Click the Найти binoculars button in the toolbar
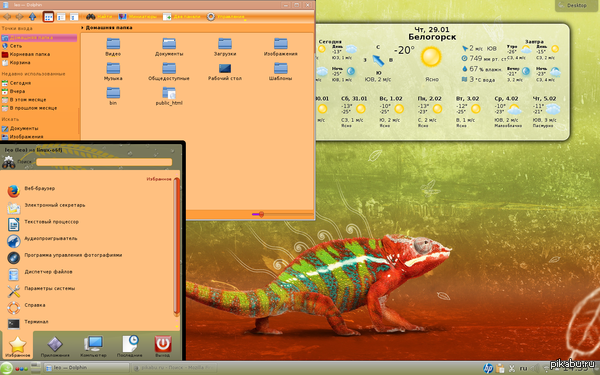 pos(99,17)
